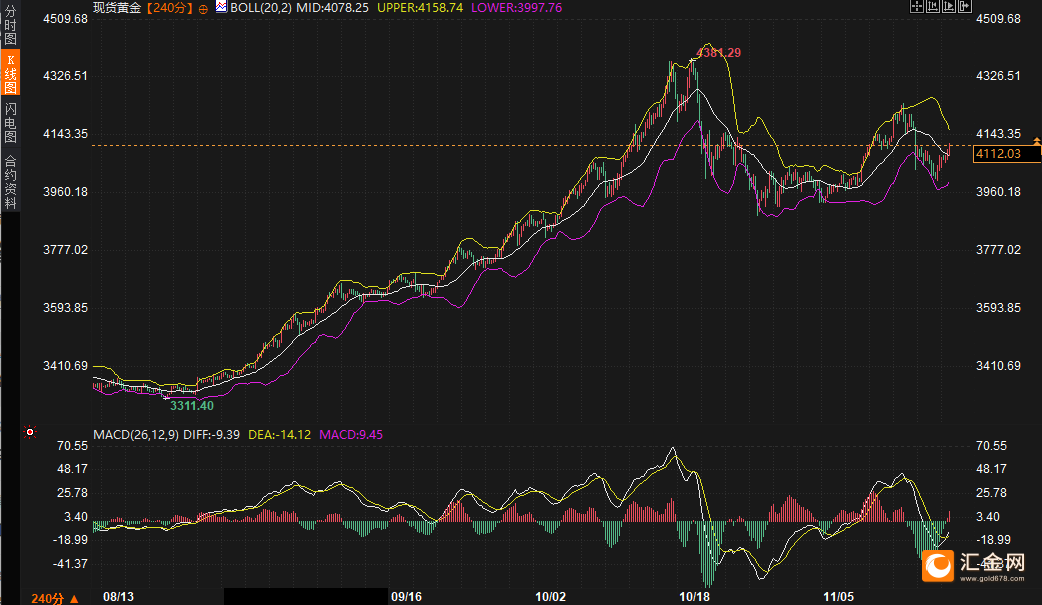The height and width of the screenshot is (605, 1042).
Task: Click the MACD(26,12,9) indicator label
Action: click(x=136, y=435)
